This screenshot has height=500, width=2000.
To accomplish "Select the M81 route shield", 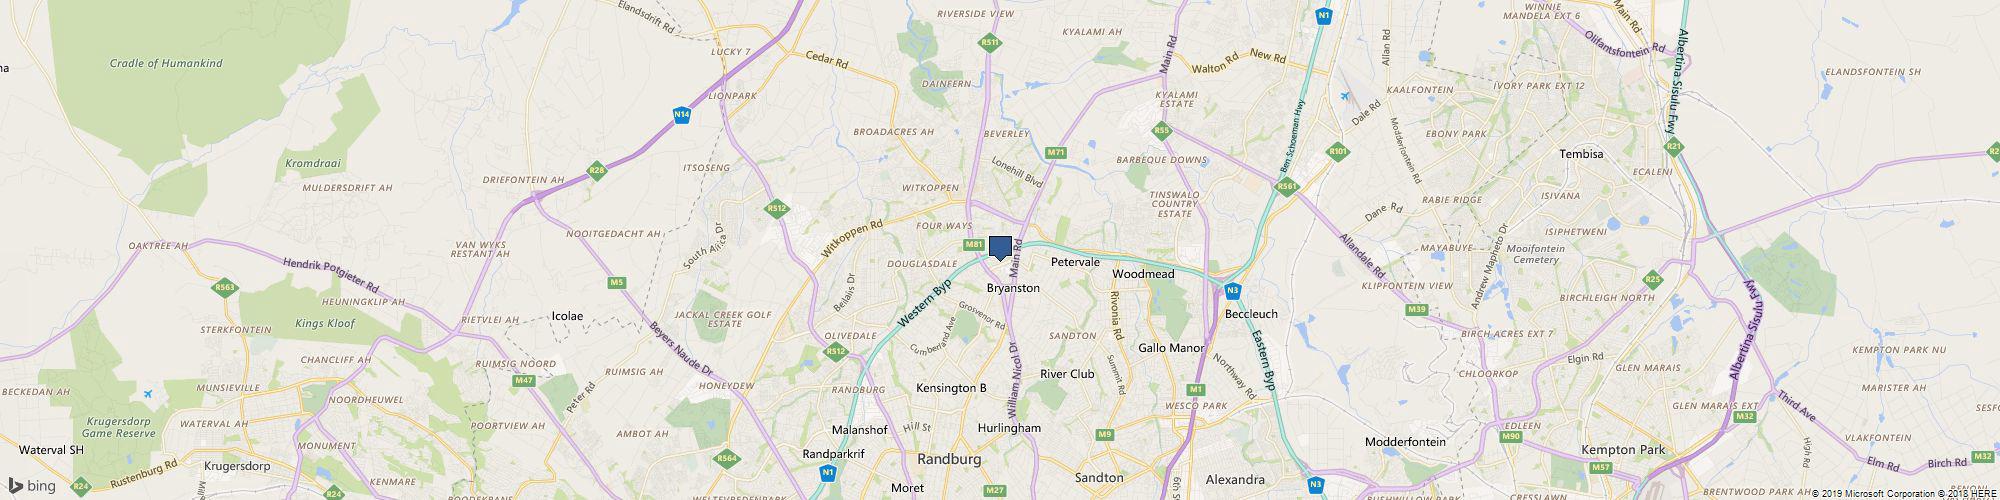I will pyautogui.click(x=973, y=244).
